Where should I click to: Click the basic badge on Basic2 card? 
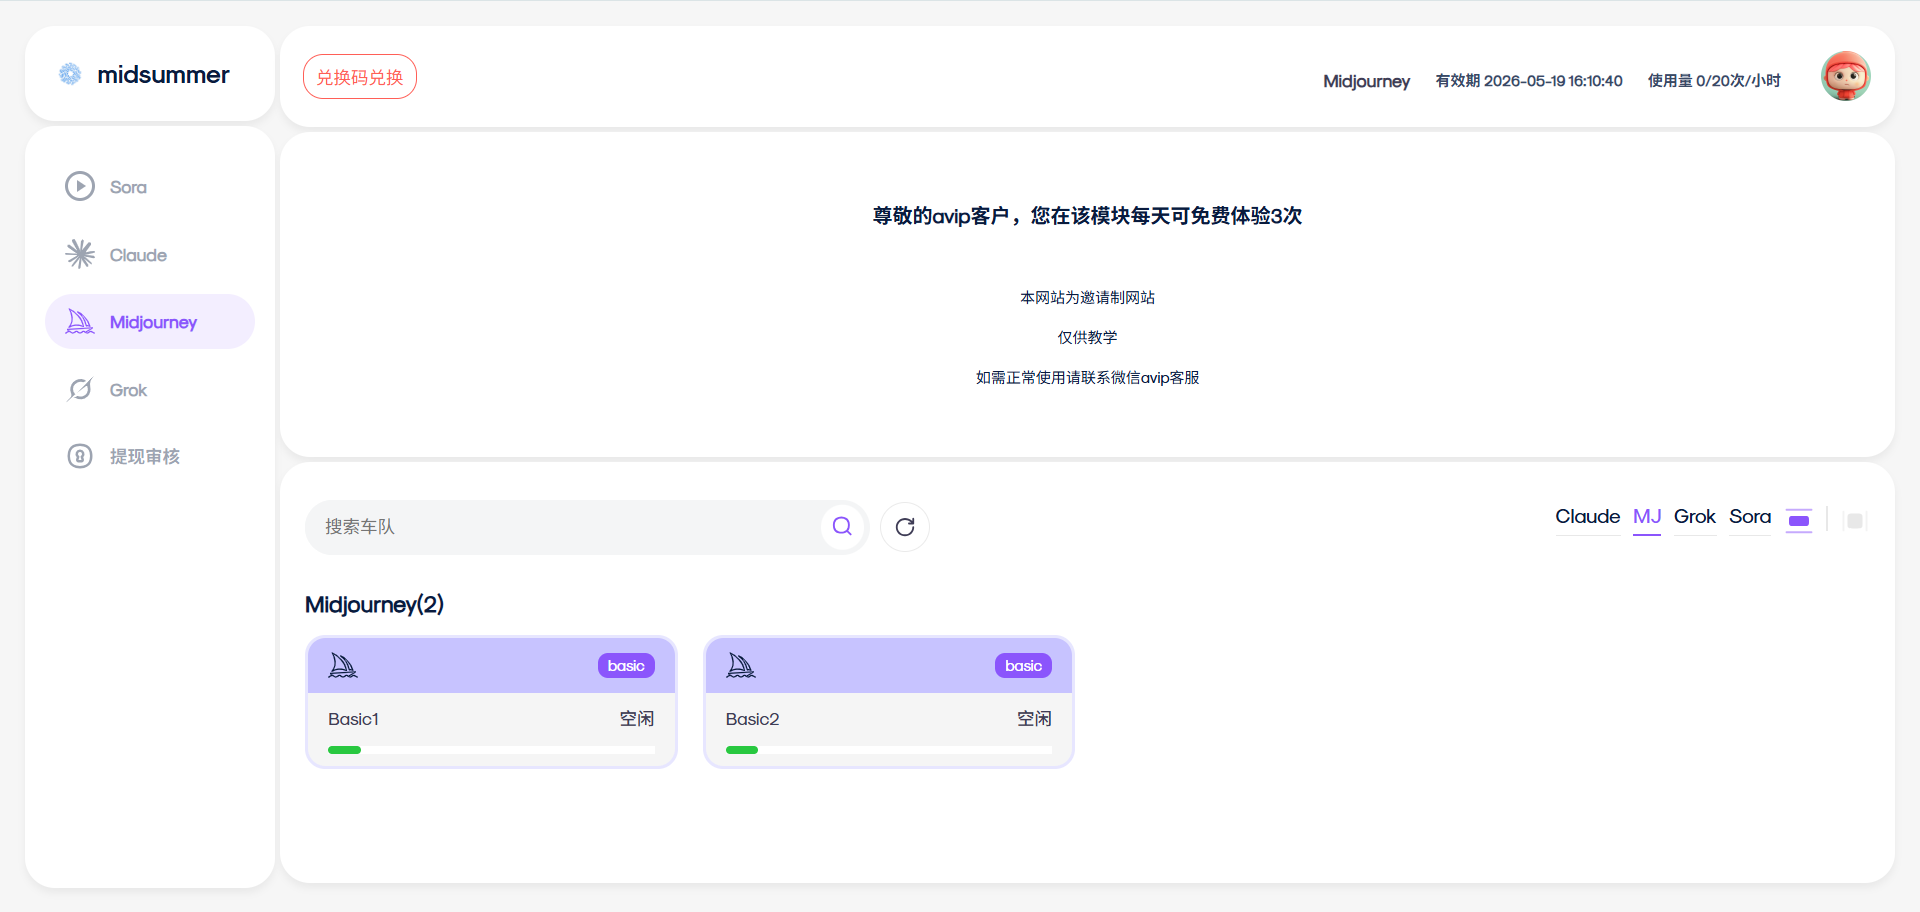coord(1023,666)
